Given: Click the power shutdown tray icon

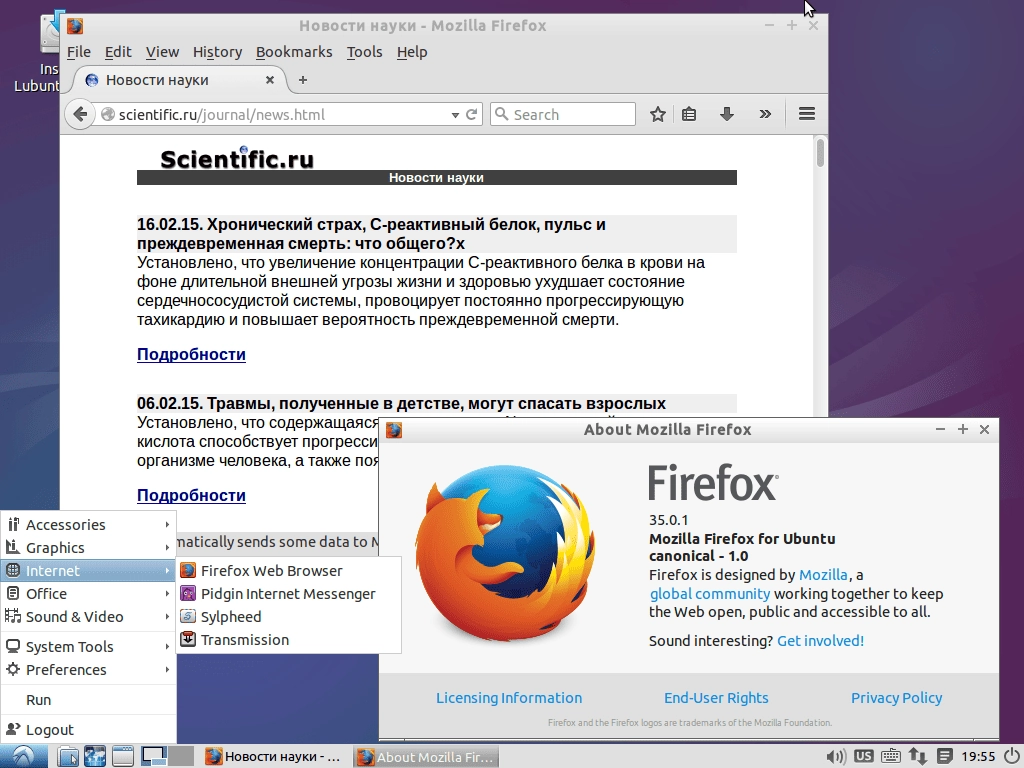Looking at the screenshot, I should pos(1011,756).
